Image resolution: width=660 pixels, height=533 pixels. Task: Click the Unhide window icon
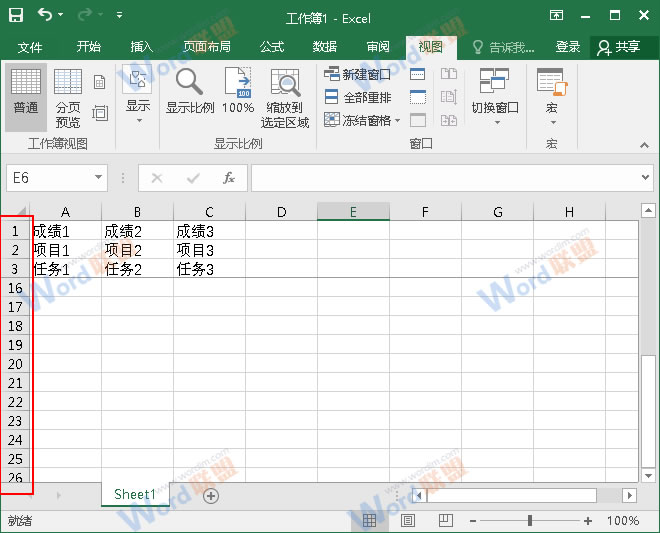tap(418, 120)
